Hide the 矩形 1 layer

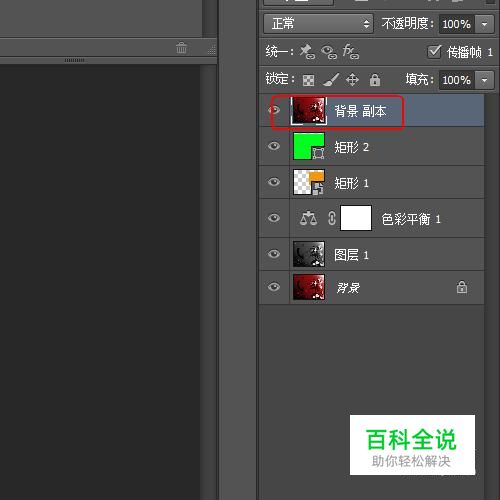click(274, 182)
